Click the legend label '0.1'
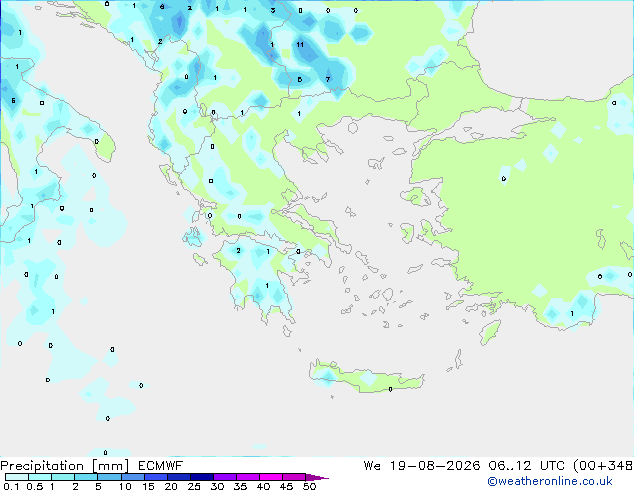This screenshot has width=634, height=490. coord(11,486)
